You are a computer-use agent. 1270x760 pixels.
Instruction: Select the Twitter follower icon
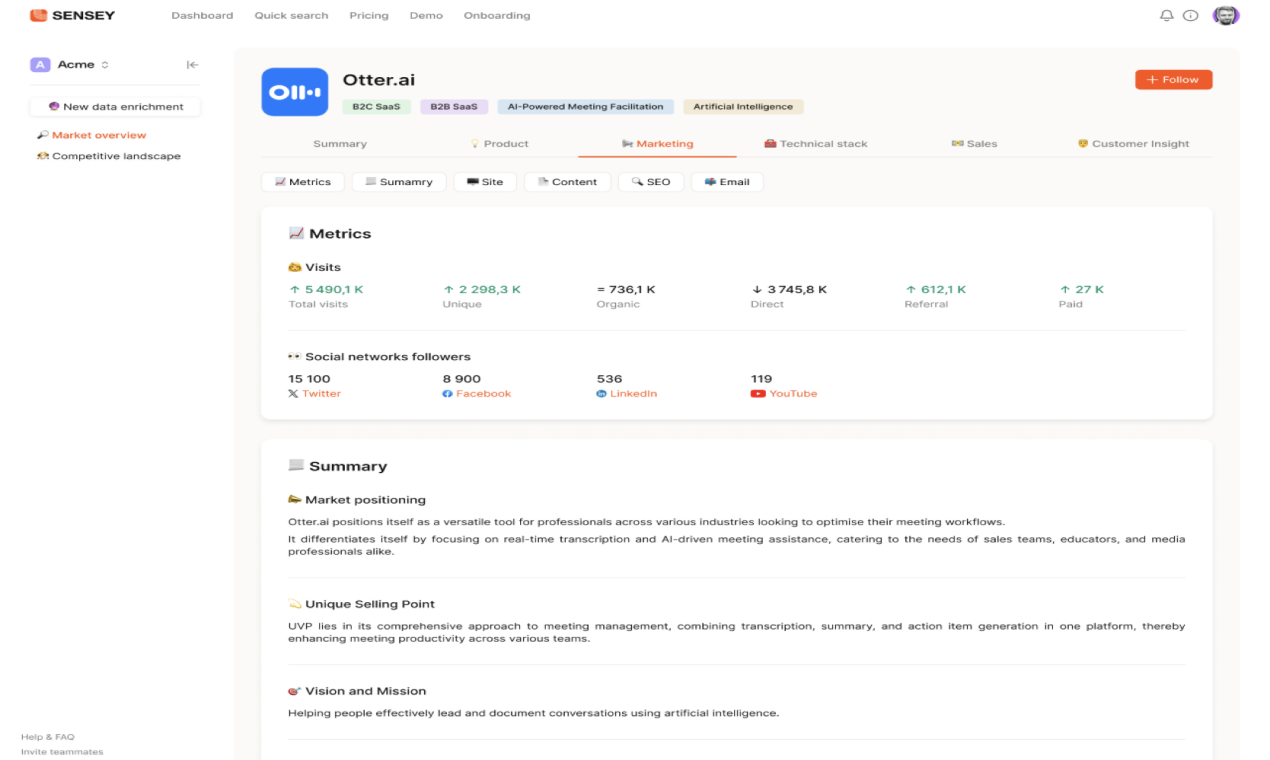tap(293, 393)
